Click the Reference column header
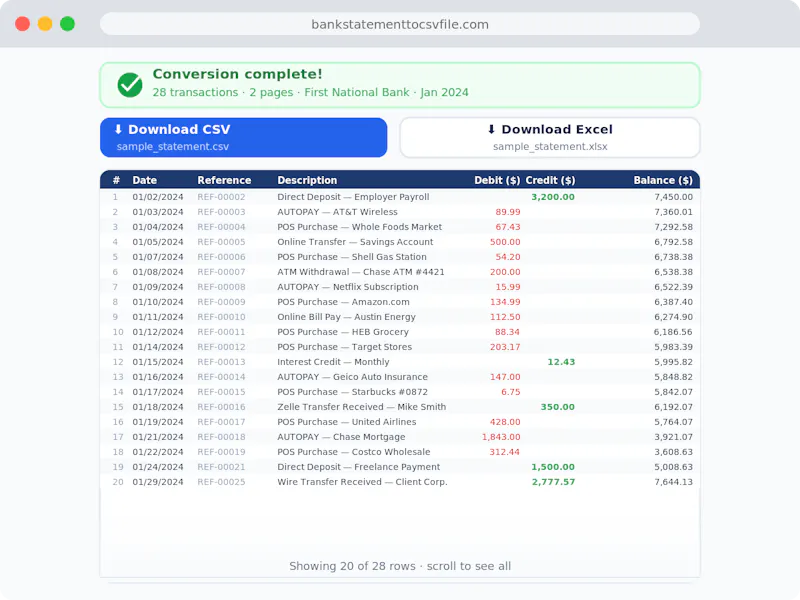This screenshot has height=600, width=800. (x=224, y=180)
